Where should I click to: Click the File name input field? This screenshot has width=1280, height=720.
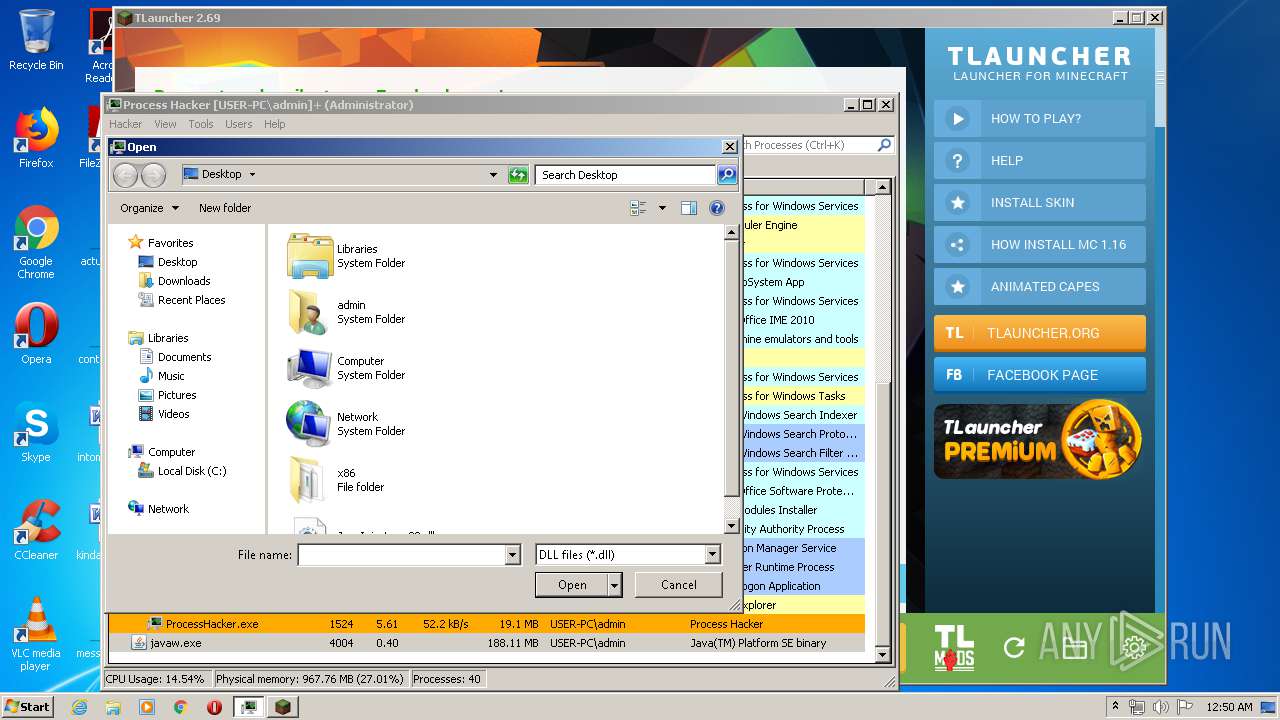click(402, 555)
